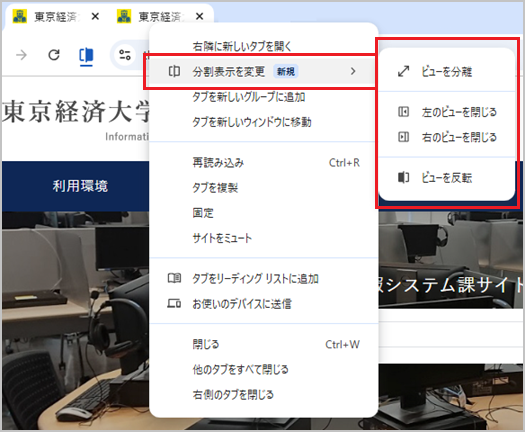
Task: Expand the submenu arrow for 分割表示を変更
Action: (x=353, y=71)
